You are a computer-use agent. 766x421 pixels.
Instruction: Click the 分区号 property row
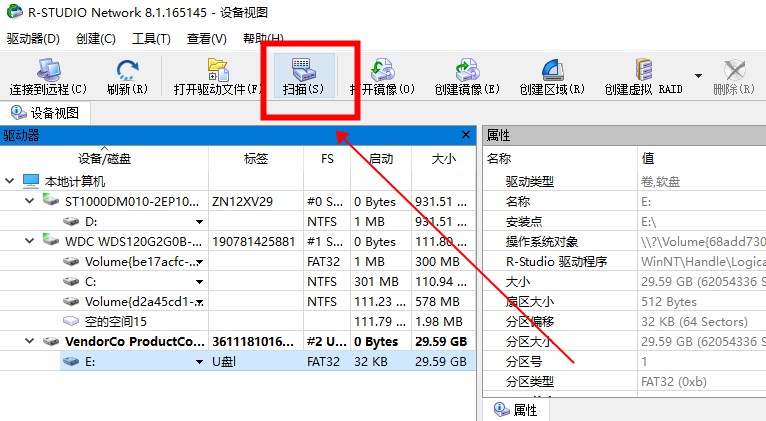[624, 361]
